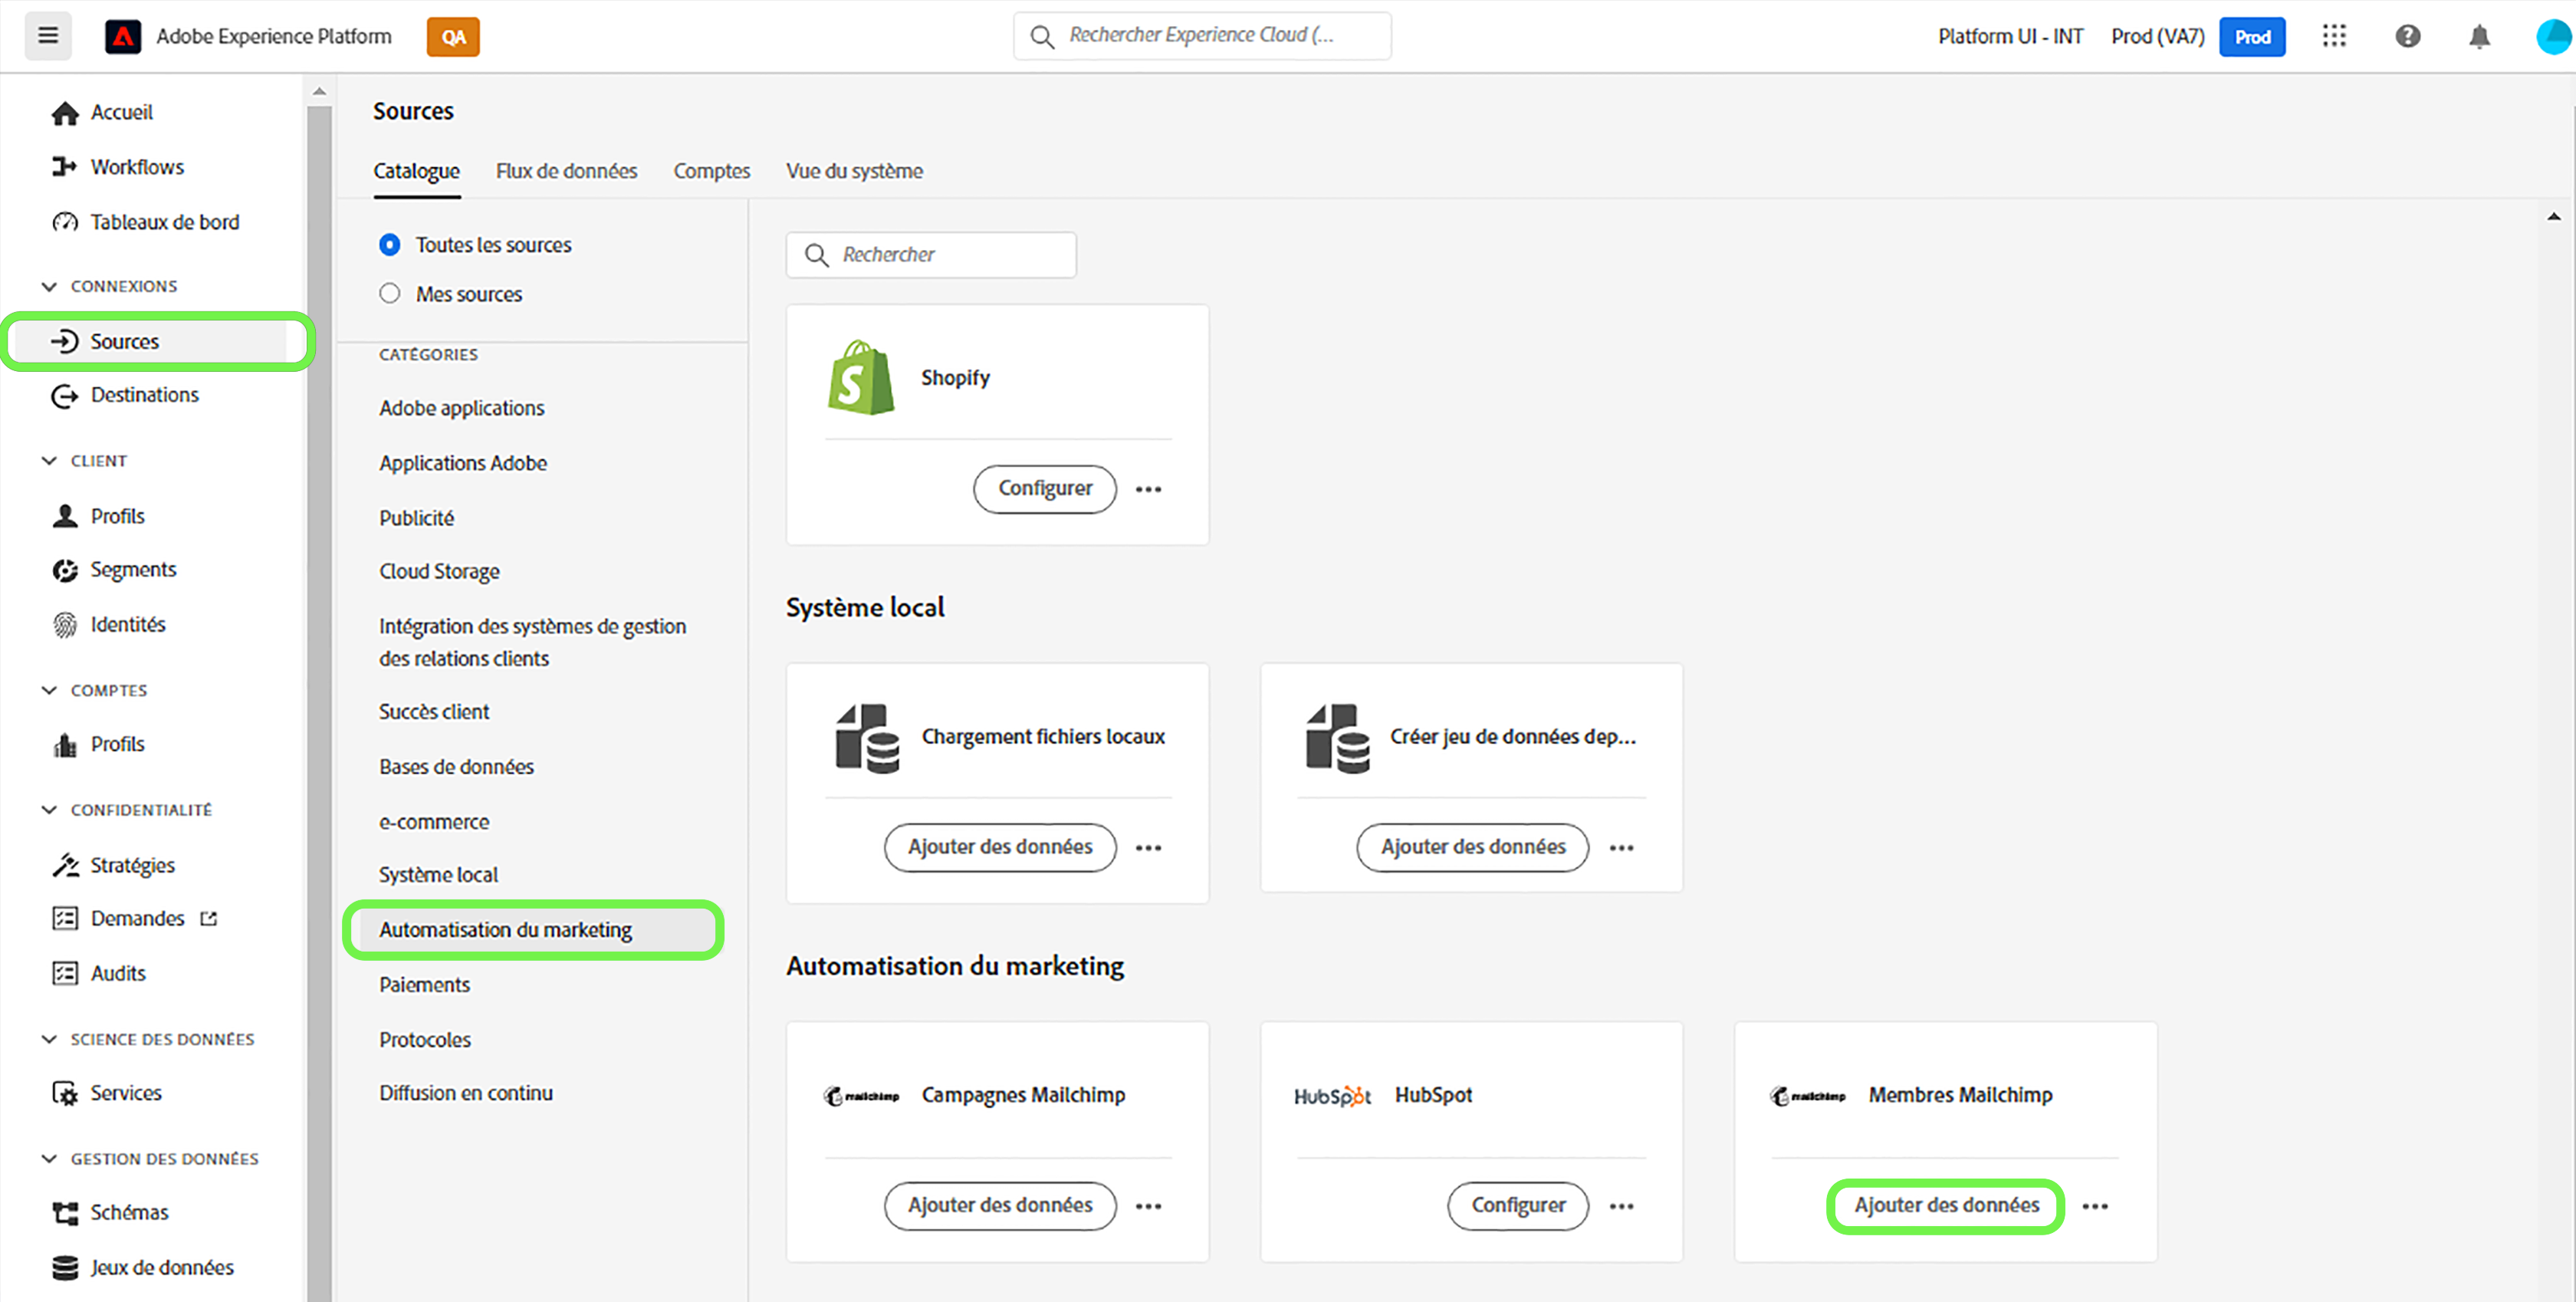This screenshot has width=2576, height=1302.
Task: Click the sidebar vertical scrollbar
Action: (x=319, y=700)
